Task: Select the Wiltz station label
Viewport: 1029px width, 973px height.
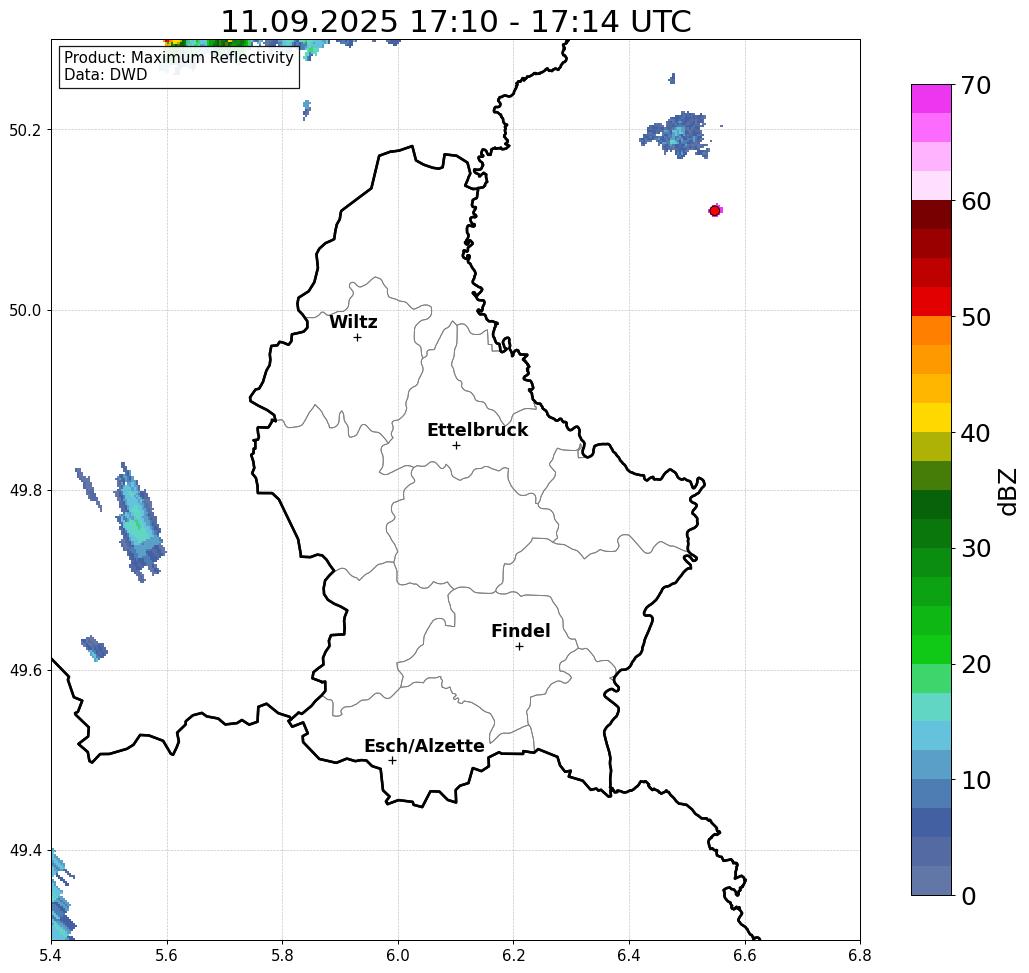Action: (x=353, y=322)
